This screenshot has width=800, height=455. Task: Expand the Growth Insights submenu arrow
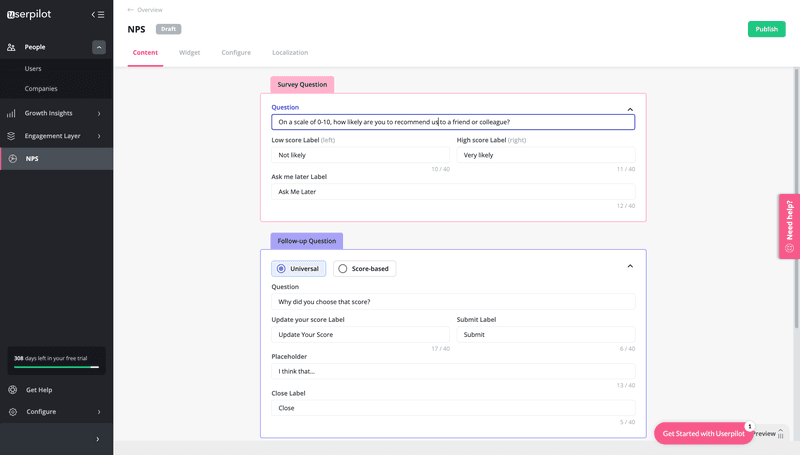tap(99, 113)
